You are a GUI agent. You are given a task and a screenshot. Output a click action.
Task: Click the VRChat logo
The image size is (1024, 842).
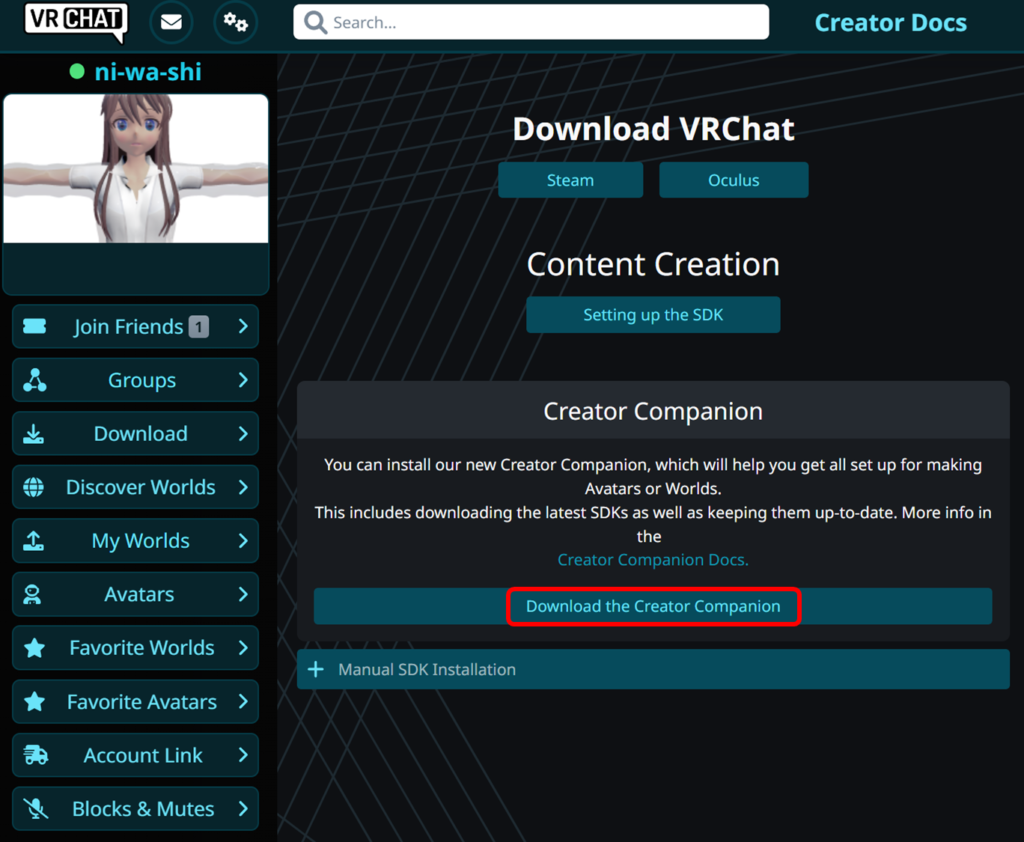76,22
